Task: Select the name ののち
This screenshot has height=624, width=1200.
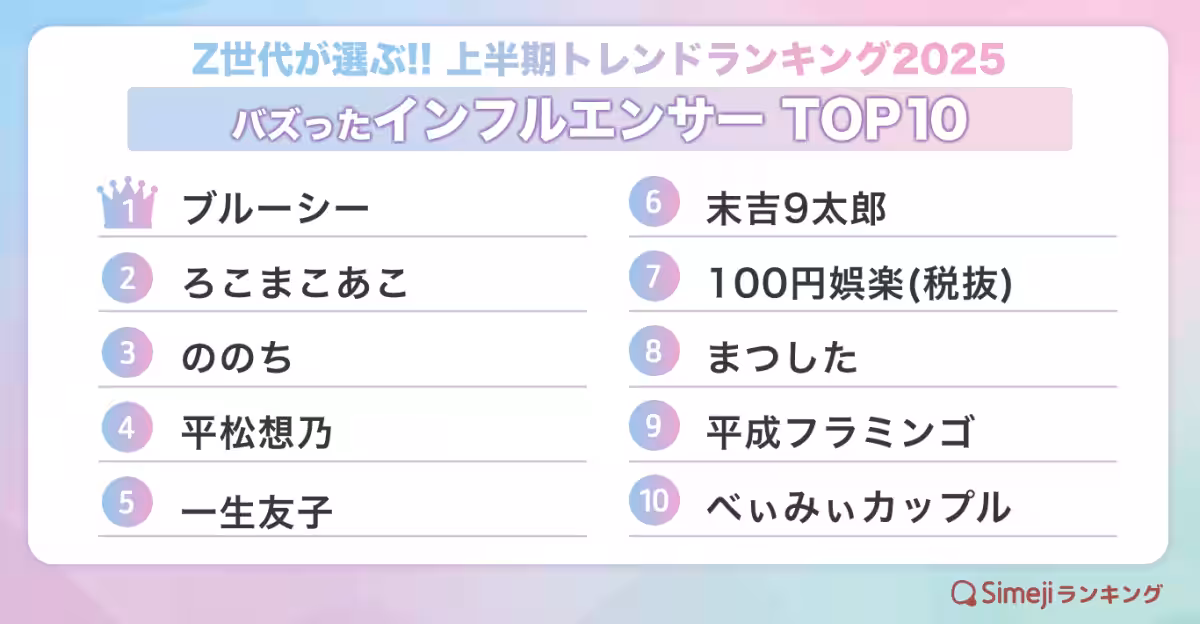Action: click(x=238, y=357)
